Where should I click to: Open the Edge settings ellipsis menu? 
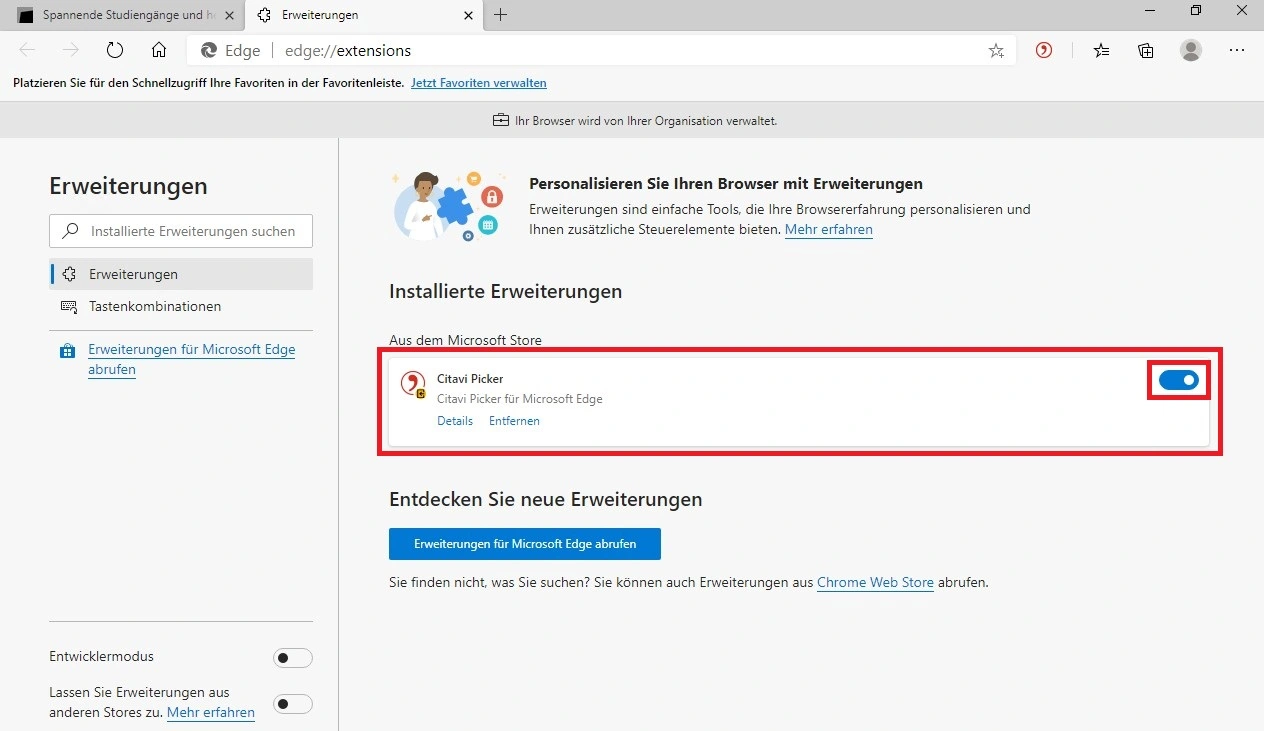tap(1237, 50)
